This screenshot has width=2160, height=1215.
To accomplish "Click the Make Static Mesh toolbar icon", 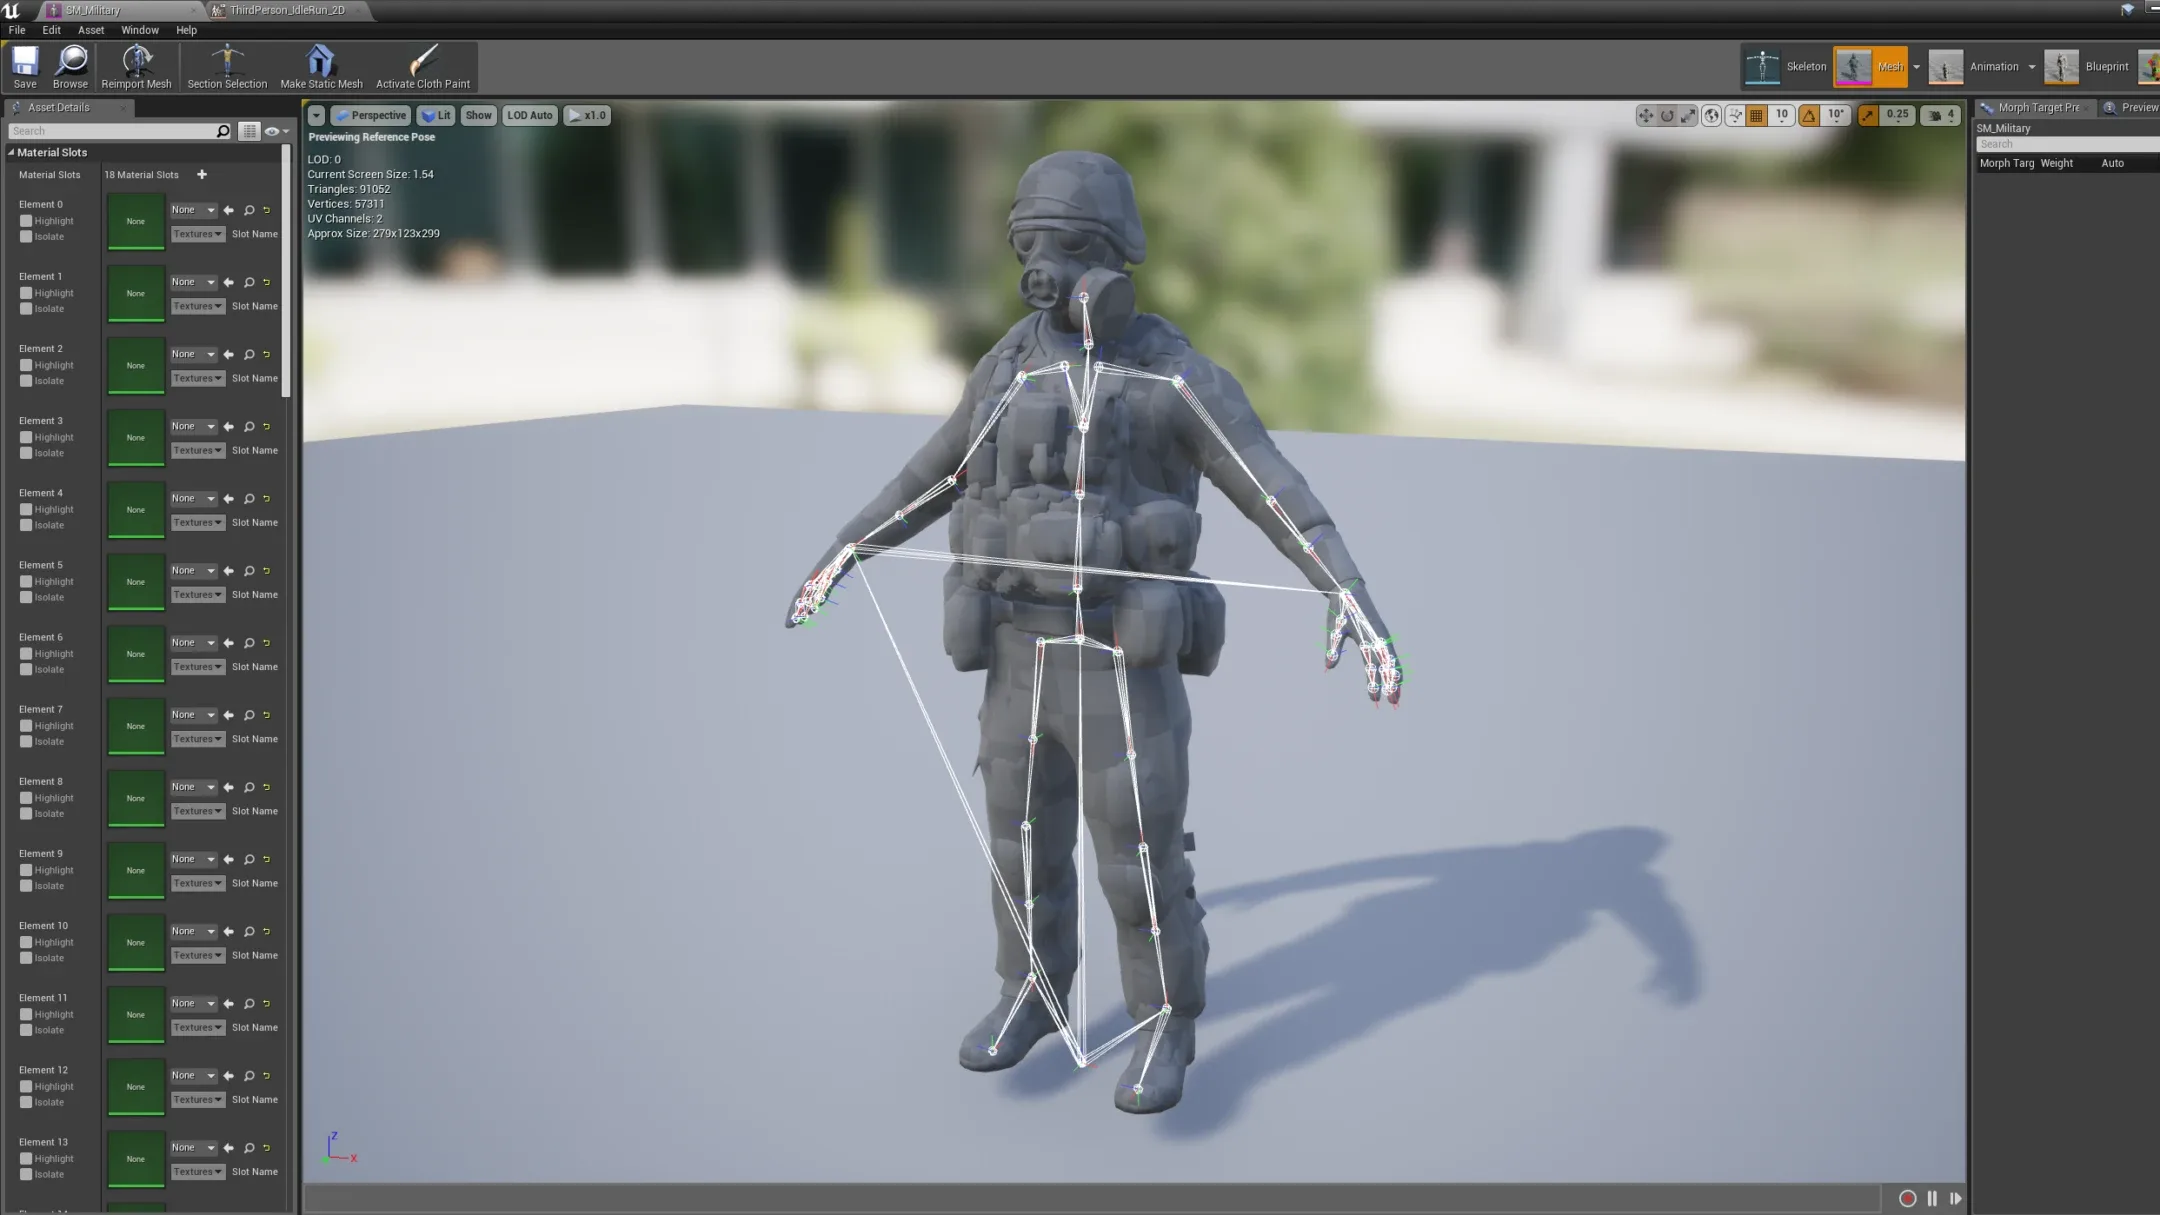I will coord(321,65).
